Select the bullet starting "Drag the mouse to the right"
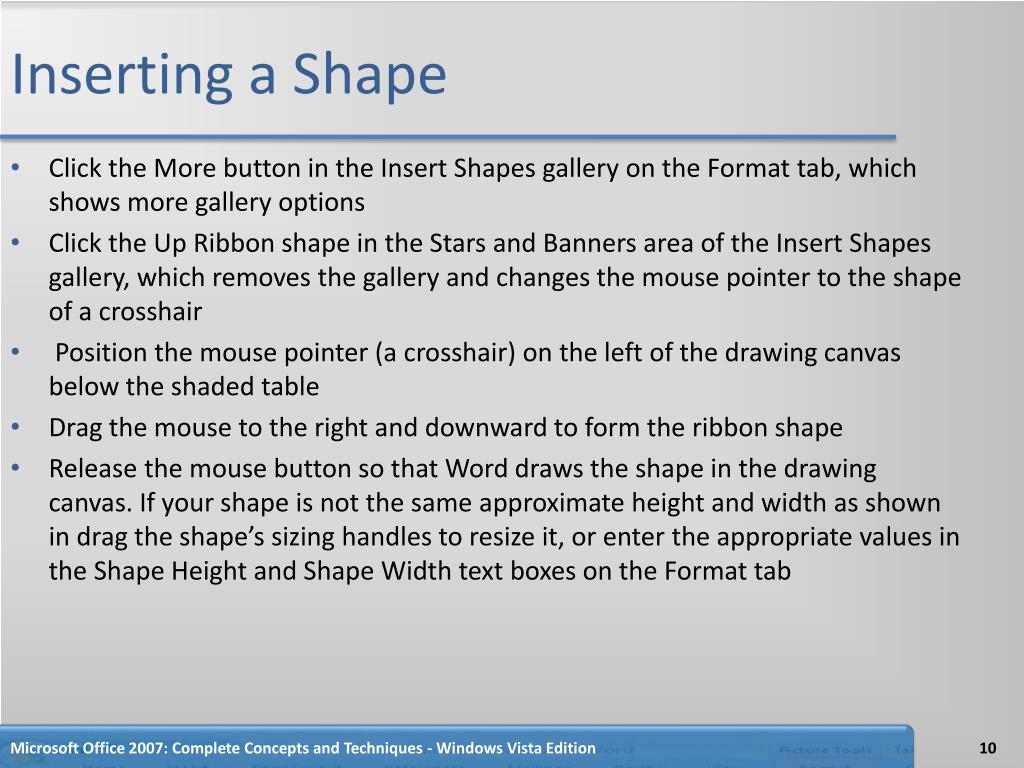This screenshot has width=1024, height=768. pos(445,427)
